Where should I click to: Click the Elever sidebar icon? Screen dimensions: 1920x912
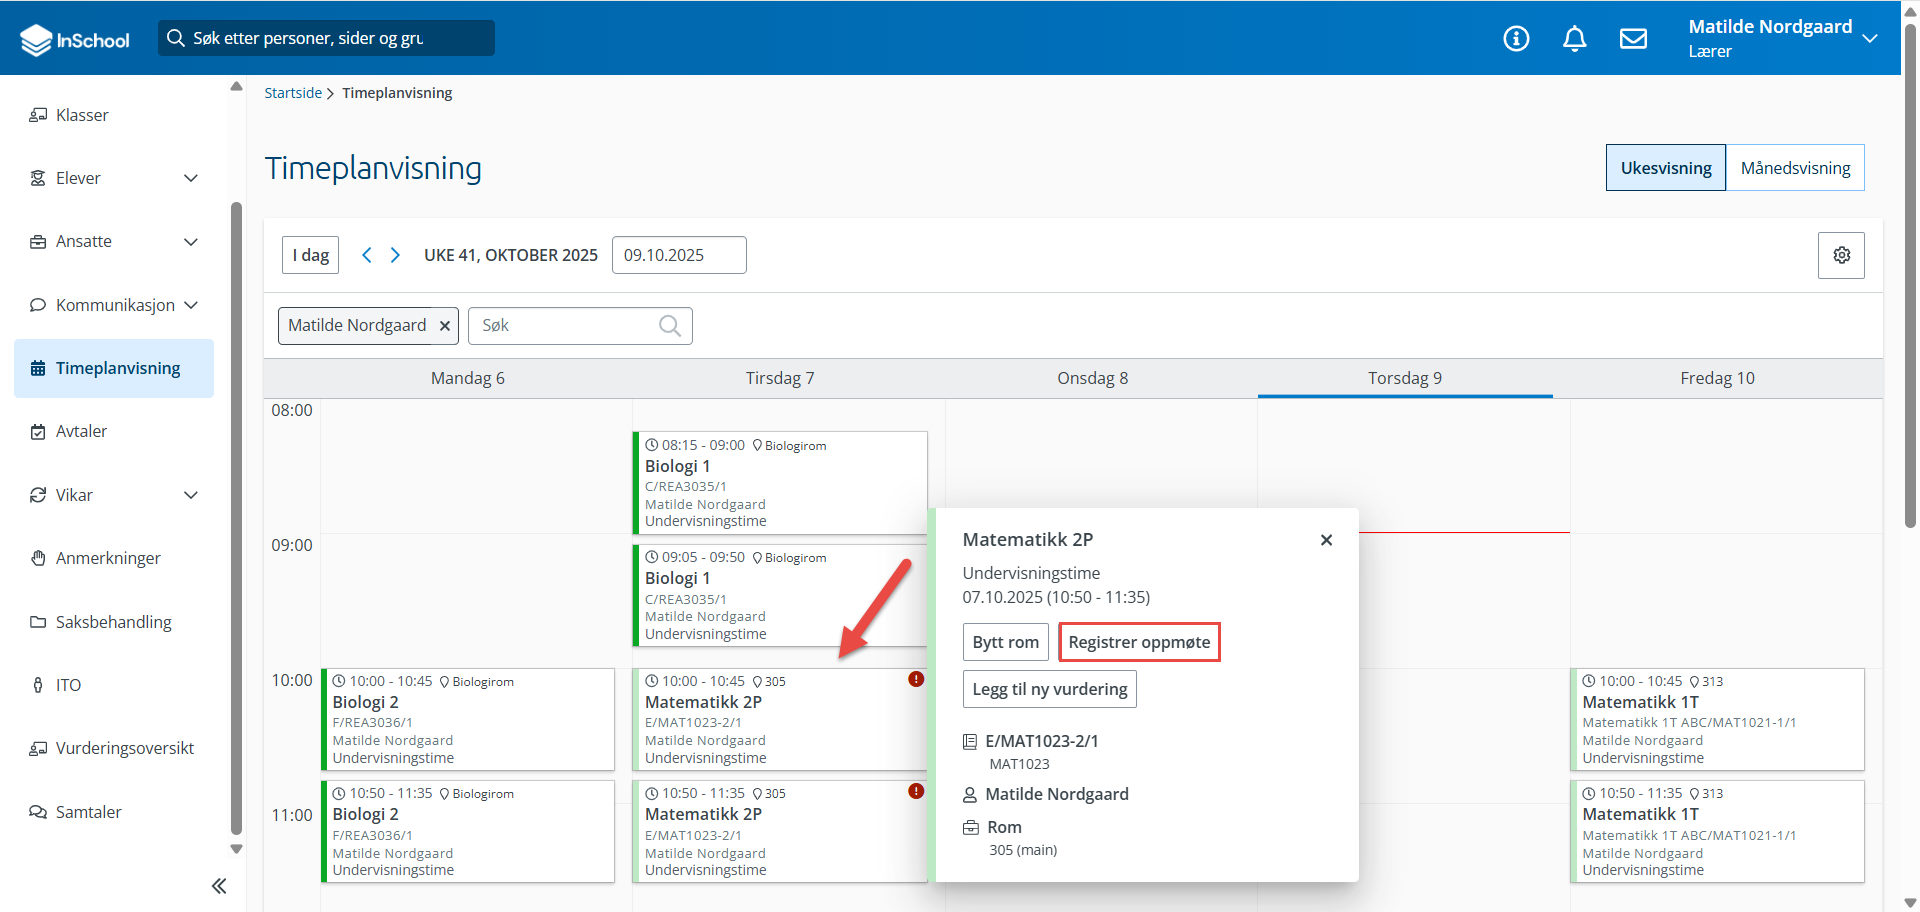point(38,178)
